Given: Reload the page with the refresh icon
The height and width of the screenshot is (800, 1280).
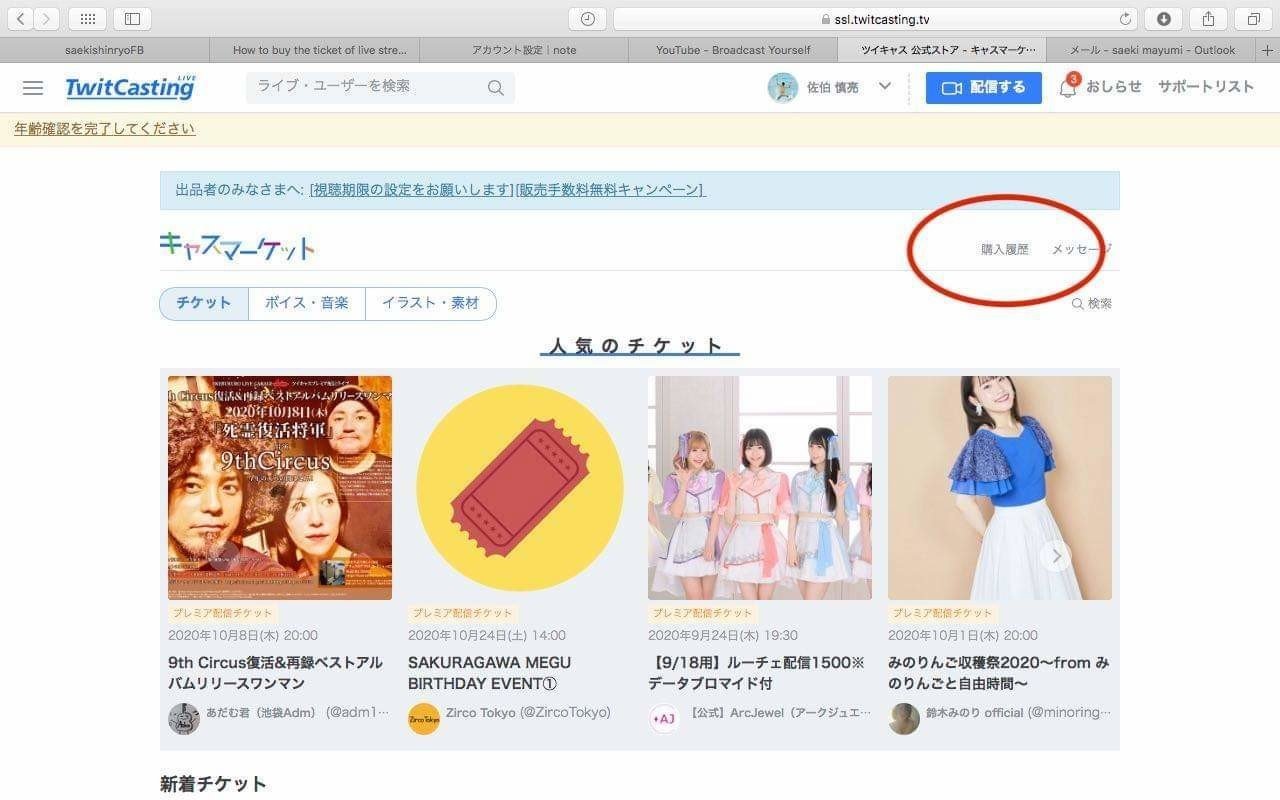Looking at the screenshot, I should click(1125, 19).
